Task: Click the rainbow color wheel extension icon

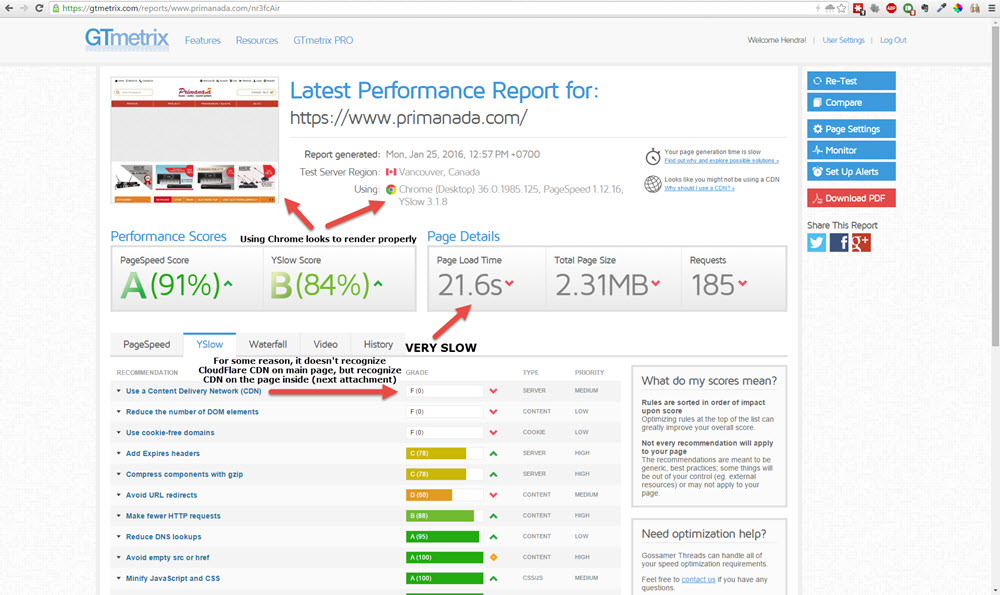Action: click(x=958, y=8)
